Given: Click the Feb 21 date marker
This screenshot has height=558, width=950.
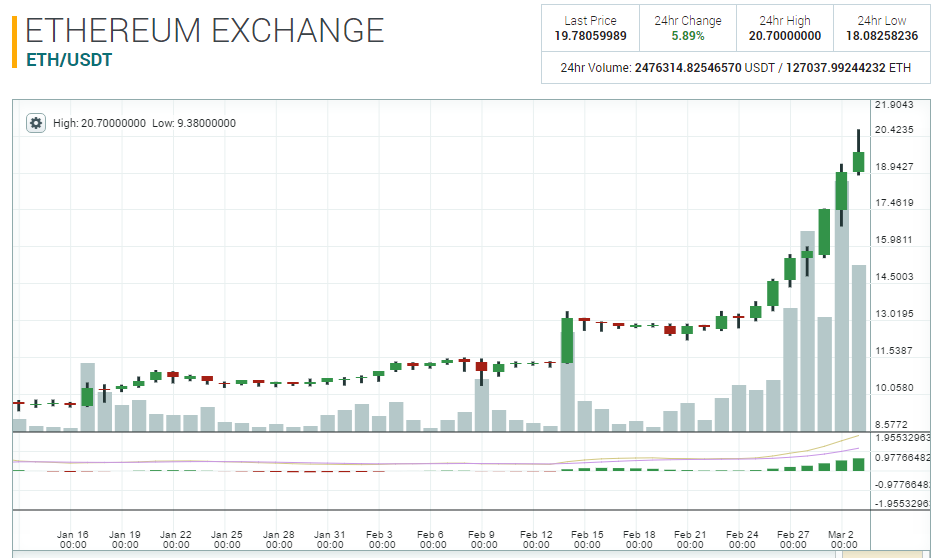Looking at the screenshot, I should 690,539.
